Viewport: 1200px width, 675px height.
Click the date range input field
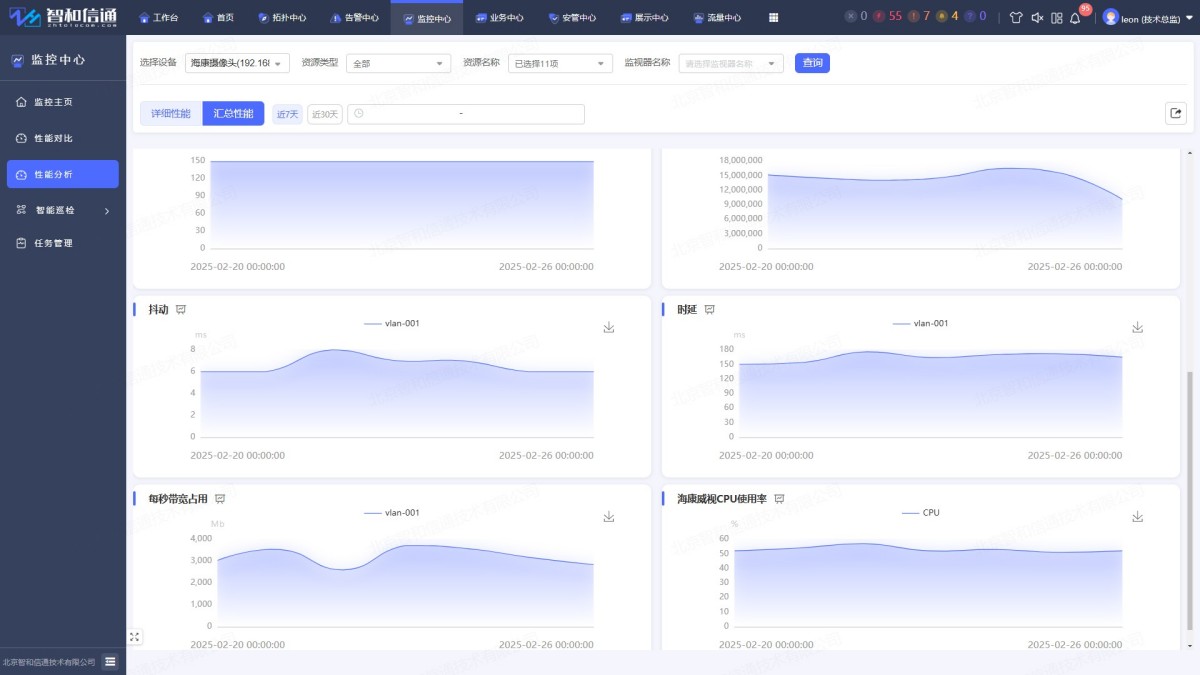[466, 114]
